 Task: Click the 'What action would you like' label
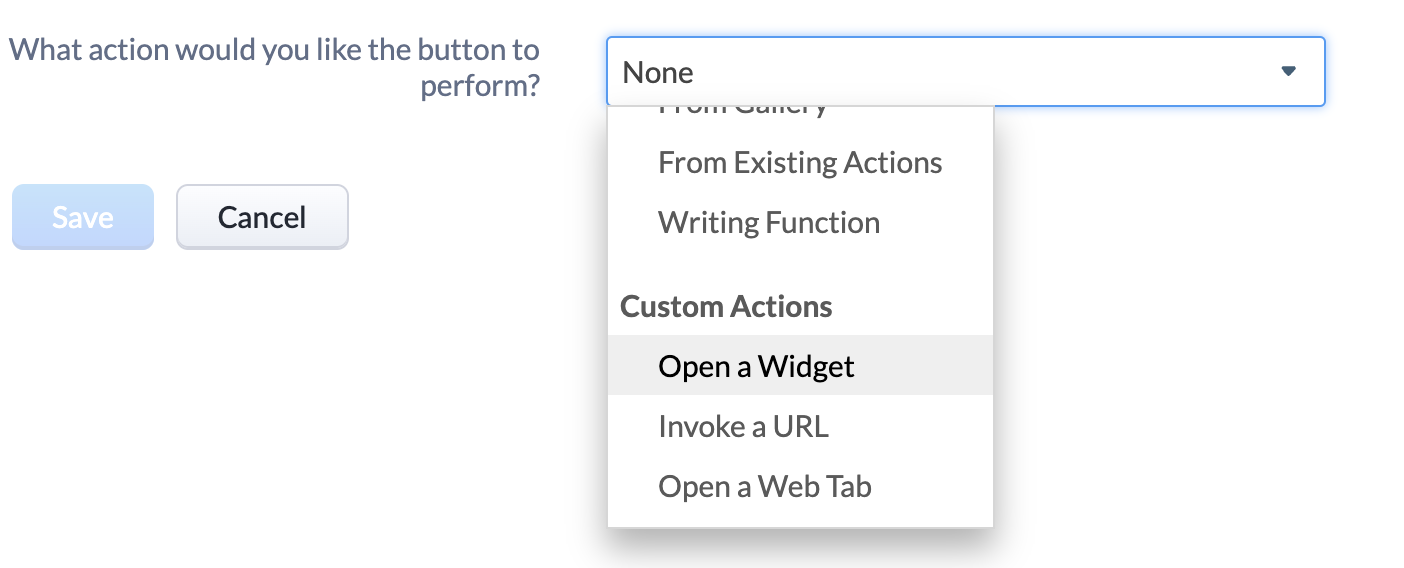[274, 67]
